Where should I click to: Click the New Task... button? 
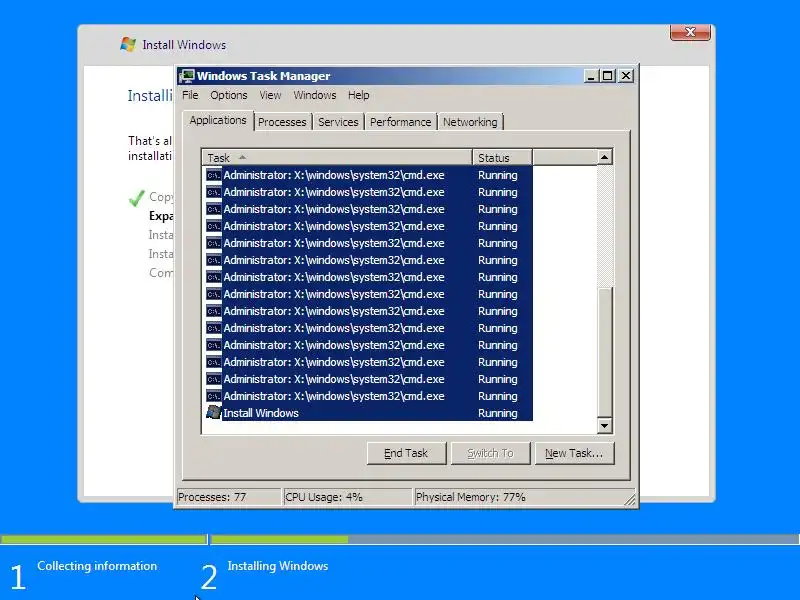coord(574,453)
